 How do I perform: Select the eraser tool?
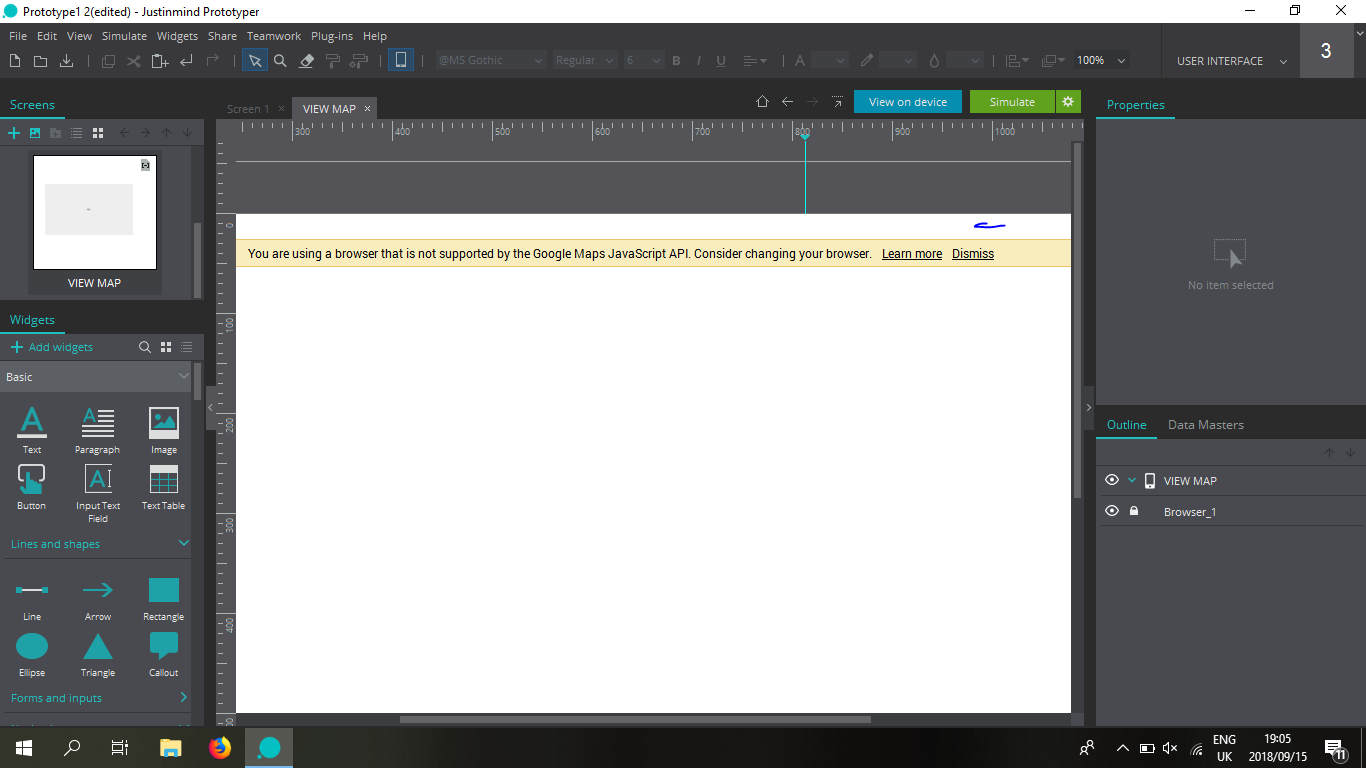(307, 61)
